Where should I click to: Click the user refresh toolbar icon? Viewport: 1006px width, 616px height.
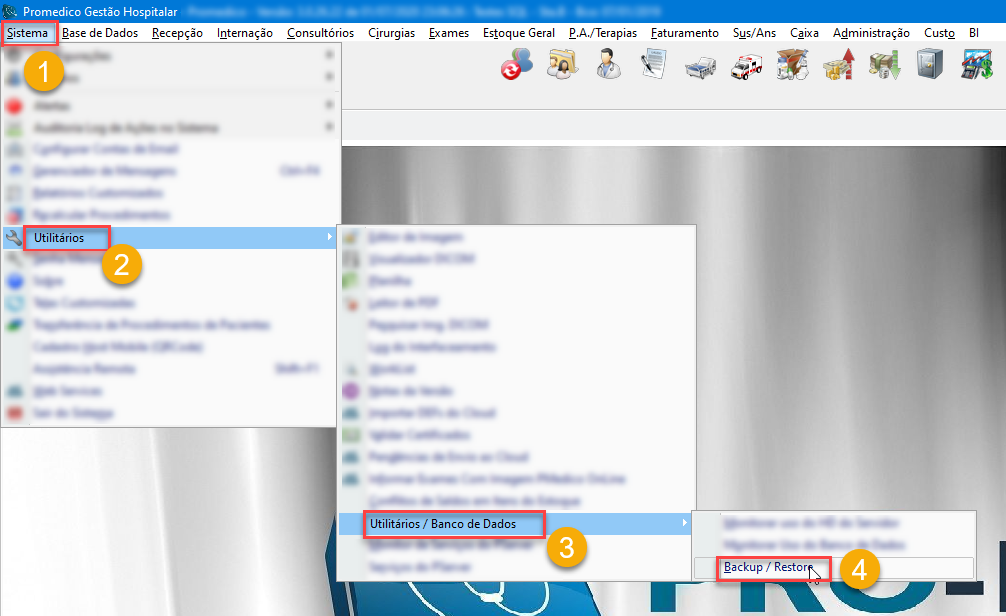click(x=517, y=67)
